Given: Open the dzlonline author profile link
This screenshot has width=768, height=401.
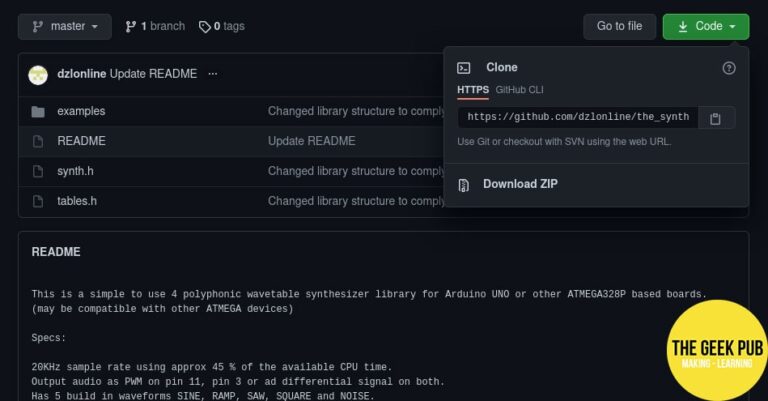Looking at the screenshot, I should (82, 74).
